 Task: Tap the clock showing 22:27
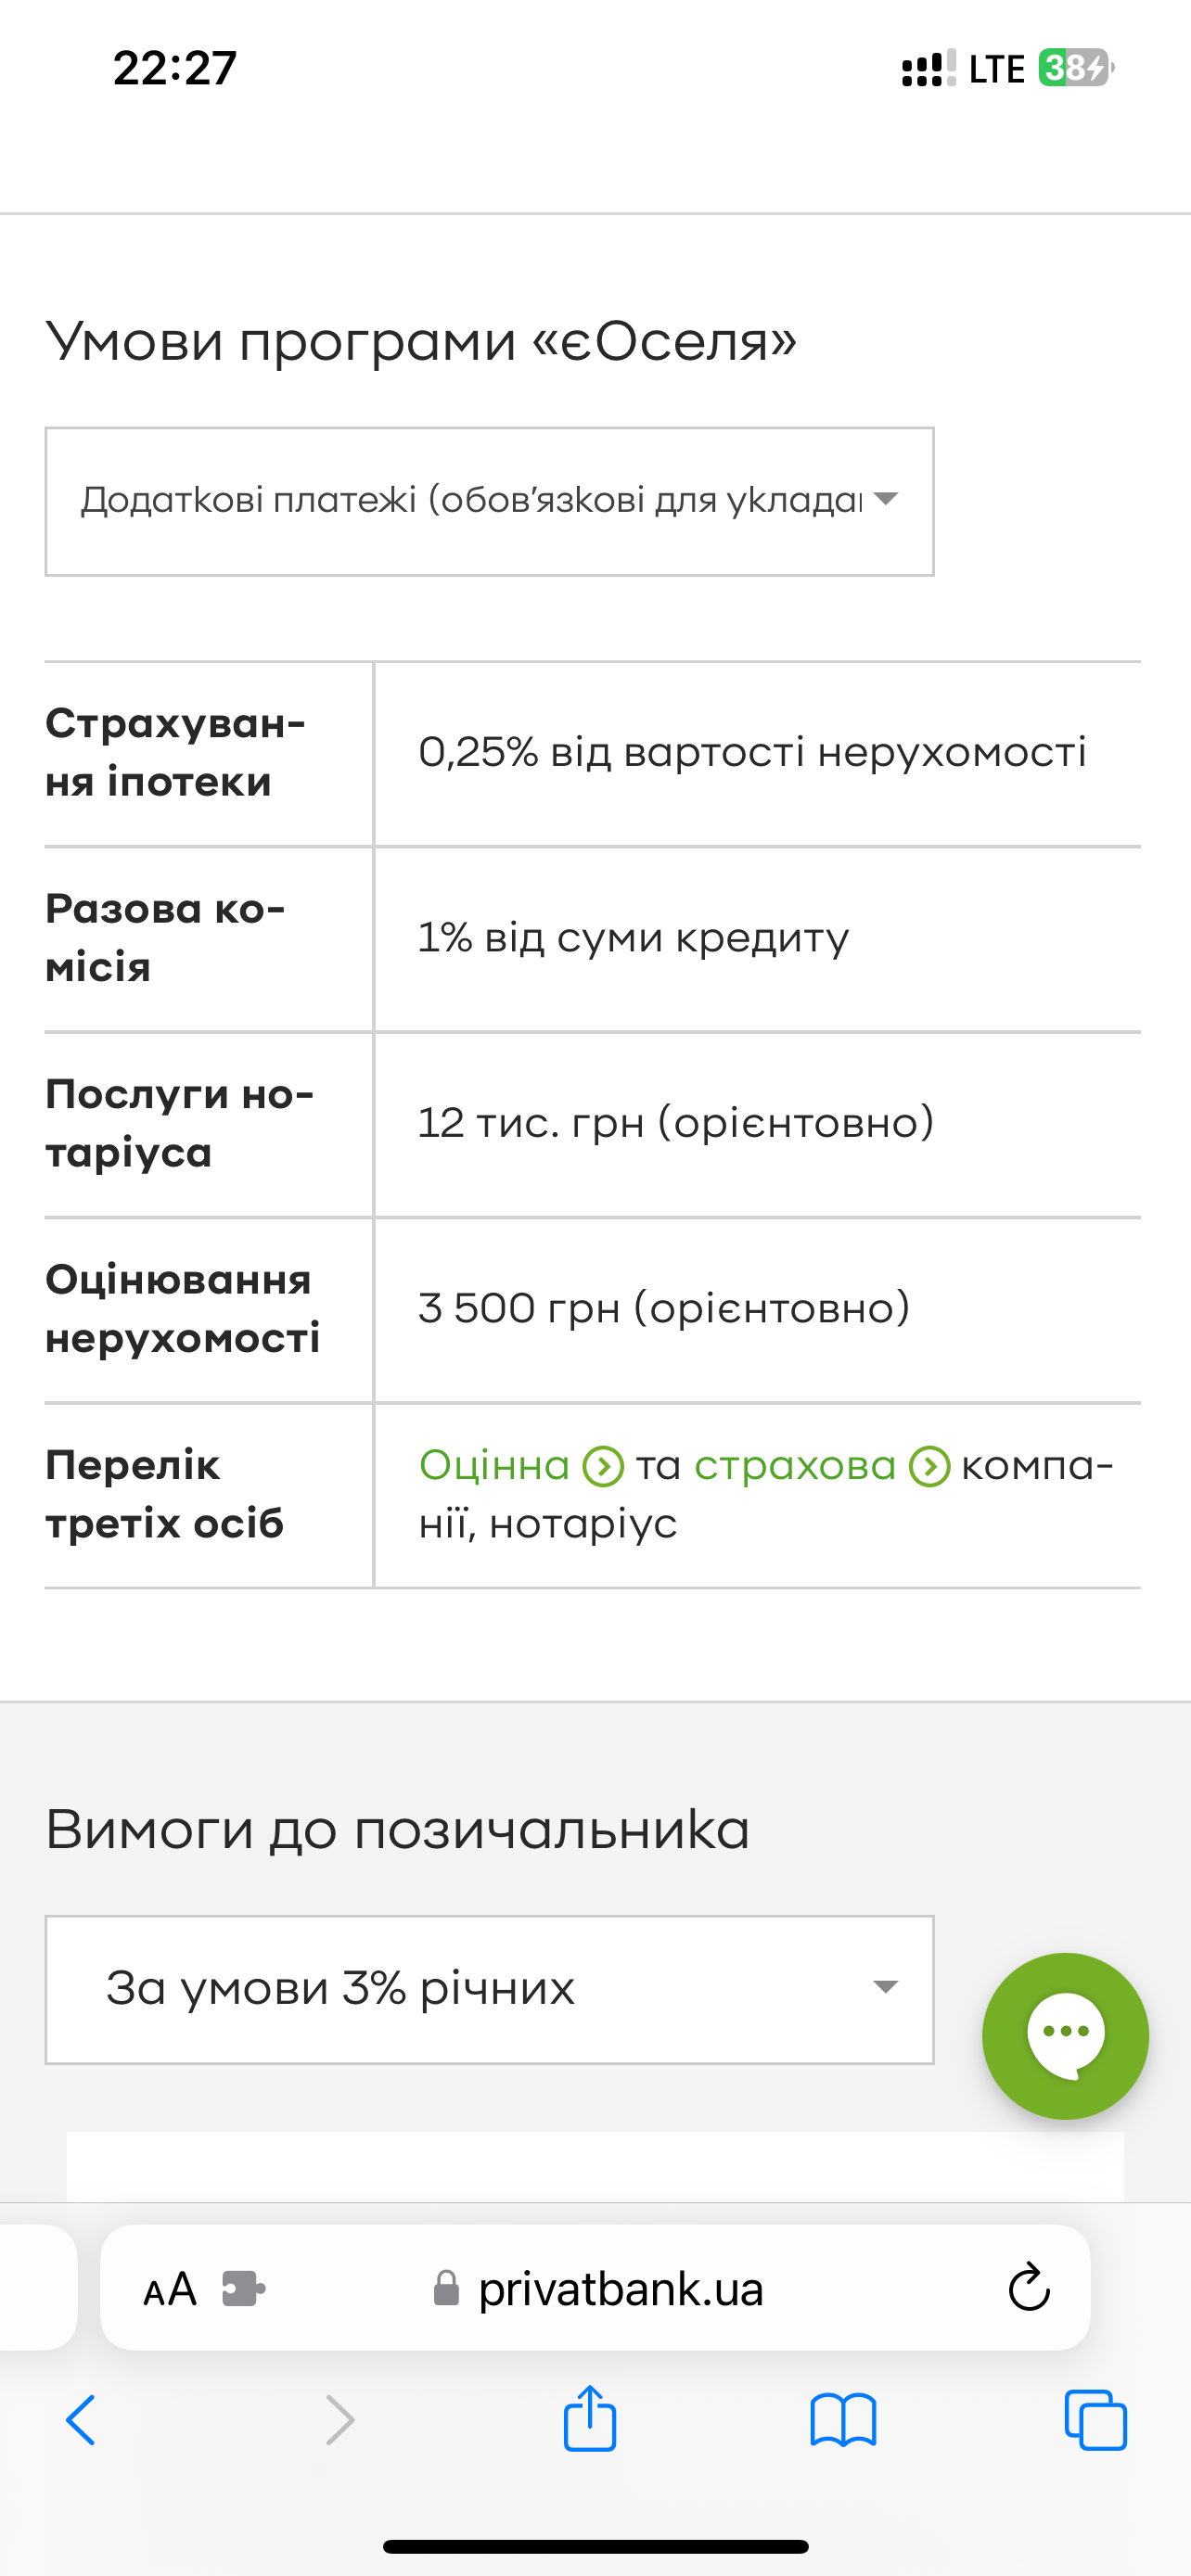(175, 68)
